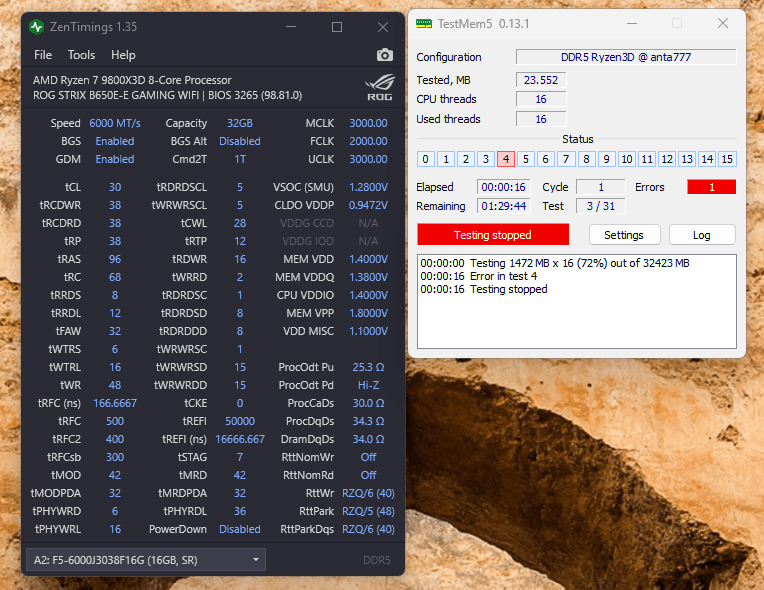Open the TestMem5 Log

click(702, 235)
